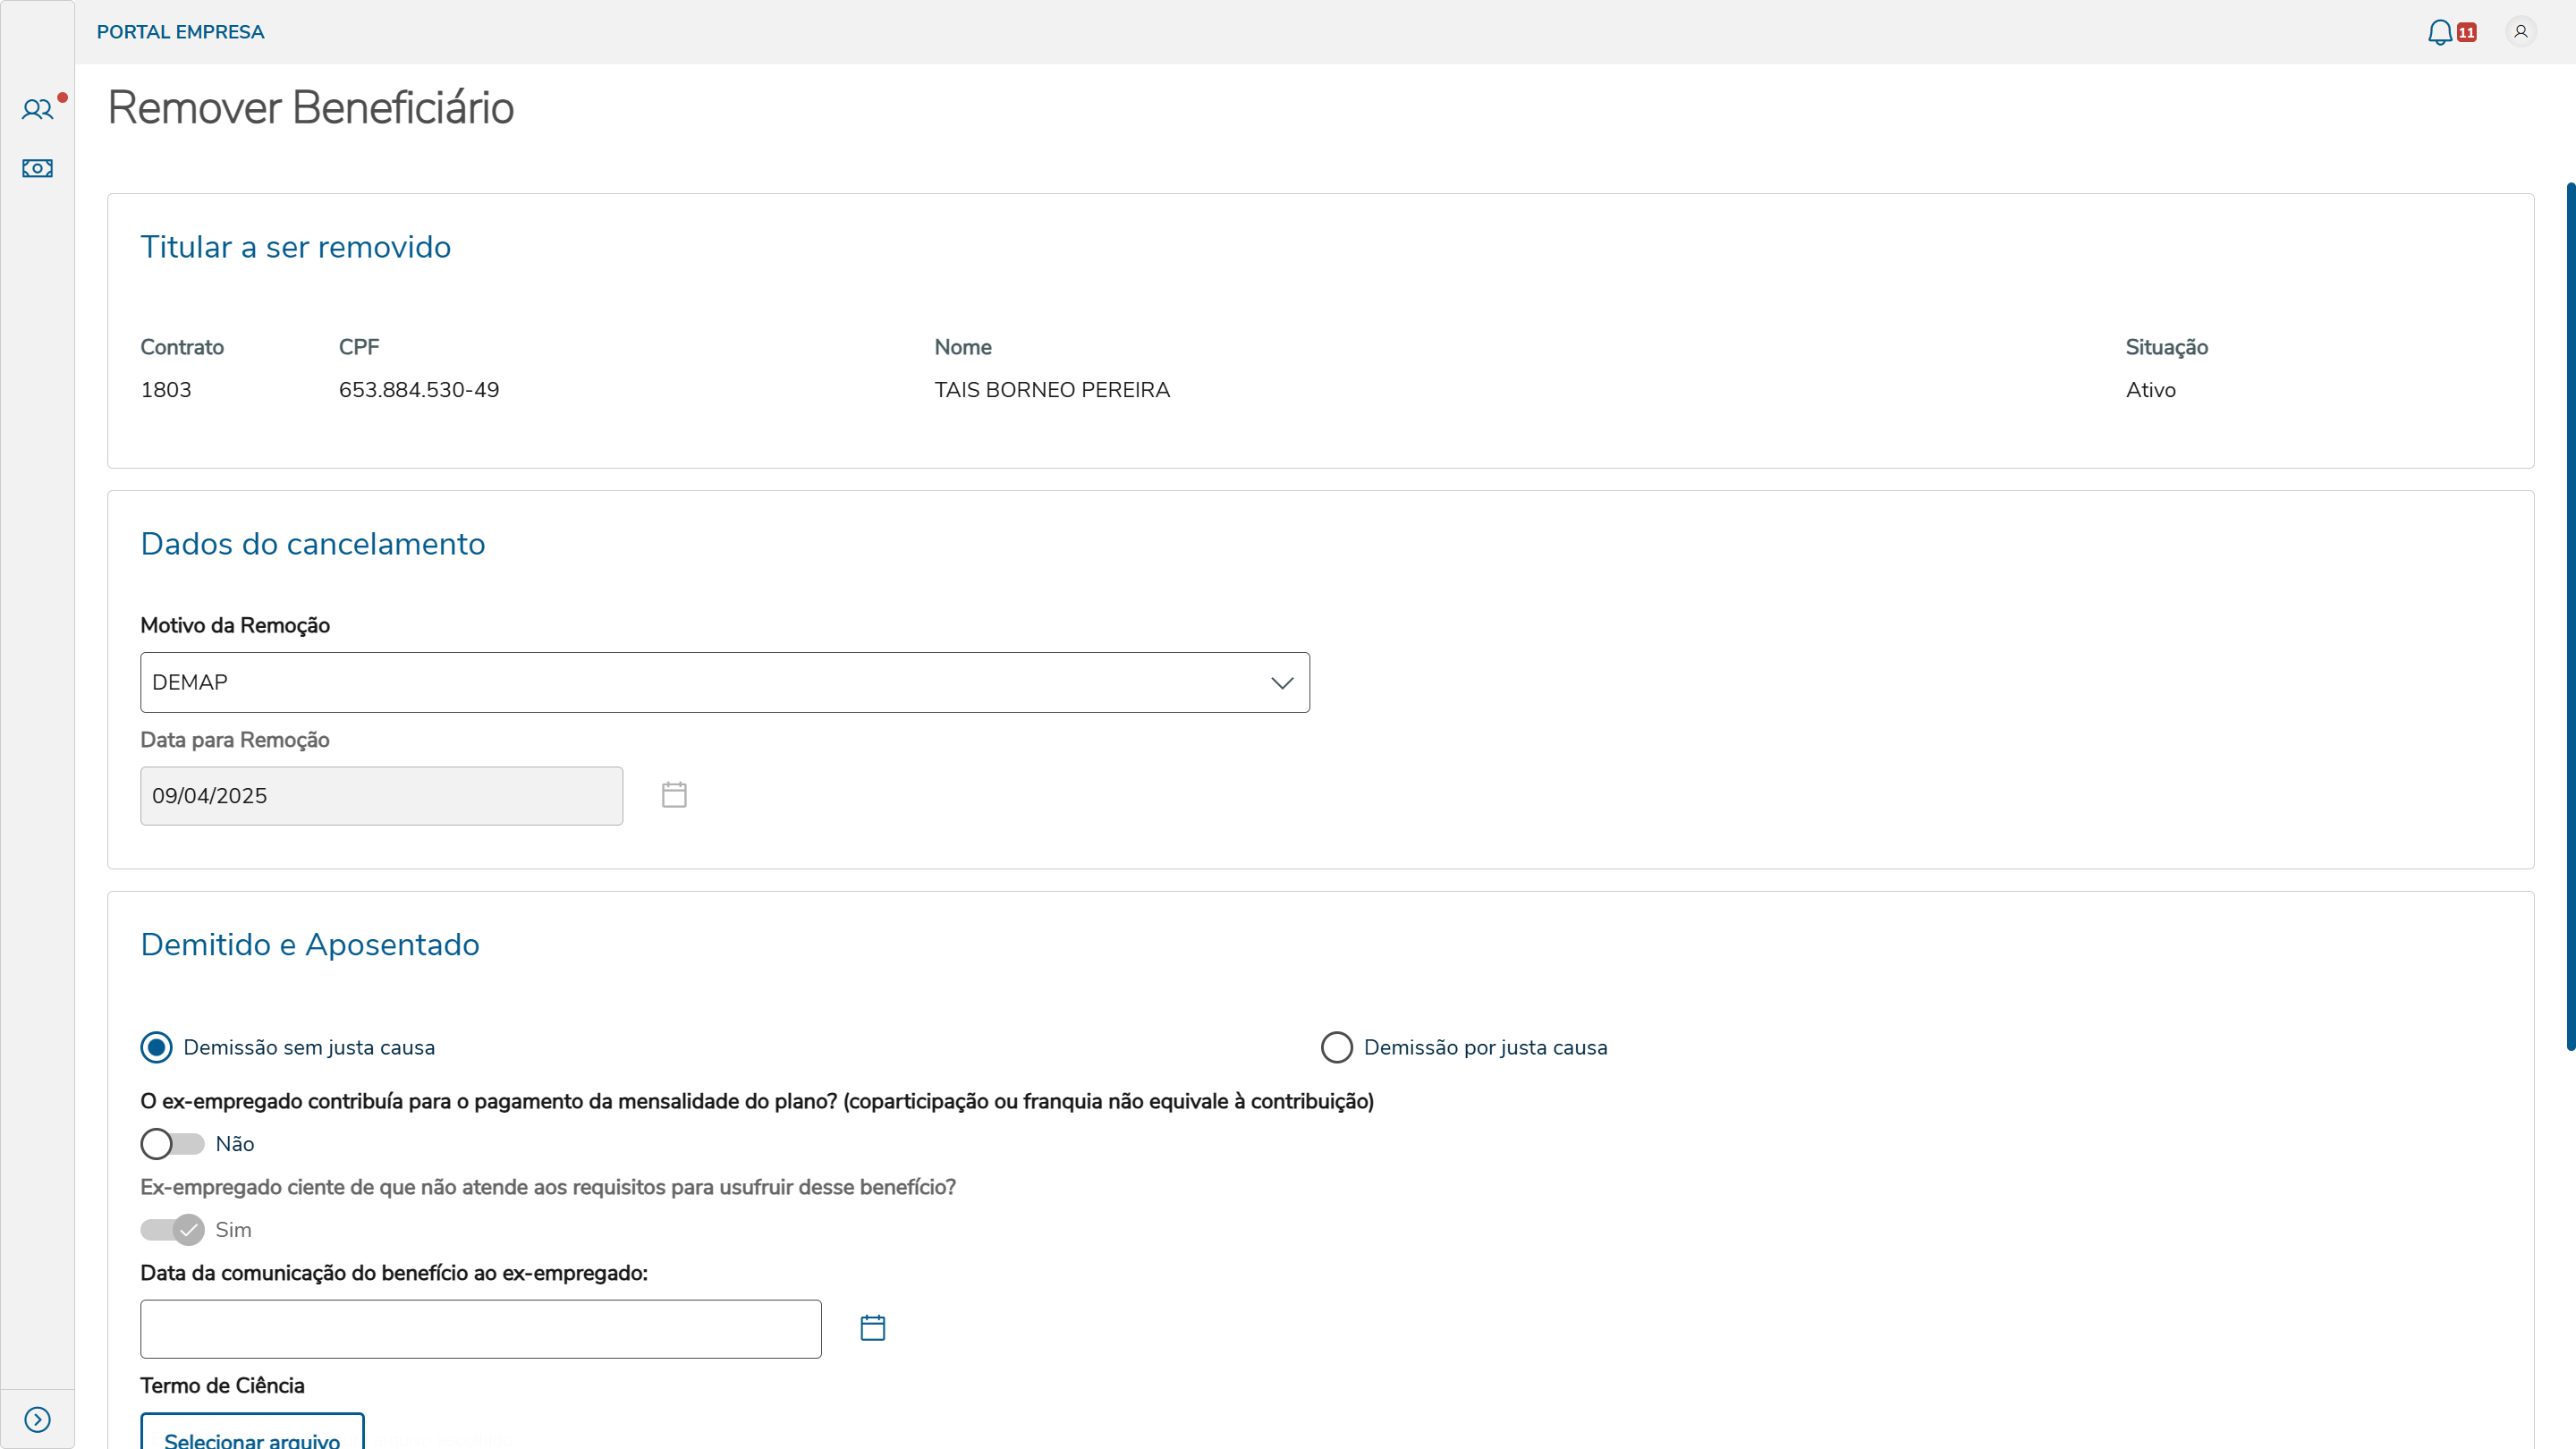Viewport: 2576px width, 1449px height.
Task: Click the Data para Remoção date field
Action: pyautogui.click(x=381, y=795)
